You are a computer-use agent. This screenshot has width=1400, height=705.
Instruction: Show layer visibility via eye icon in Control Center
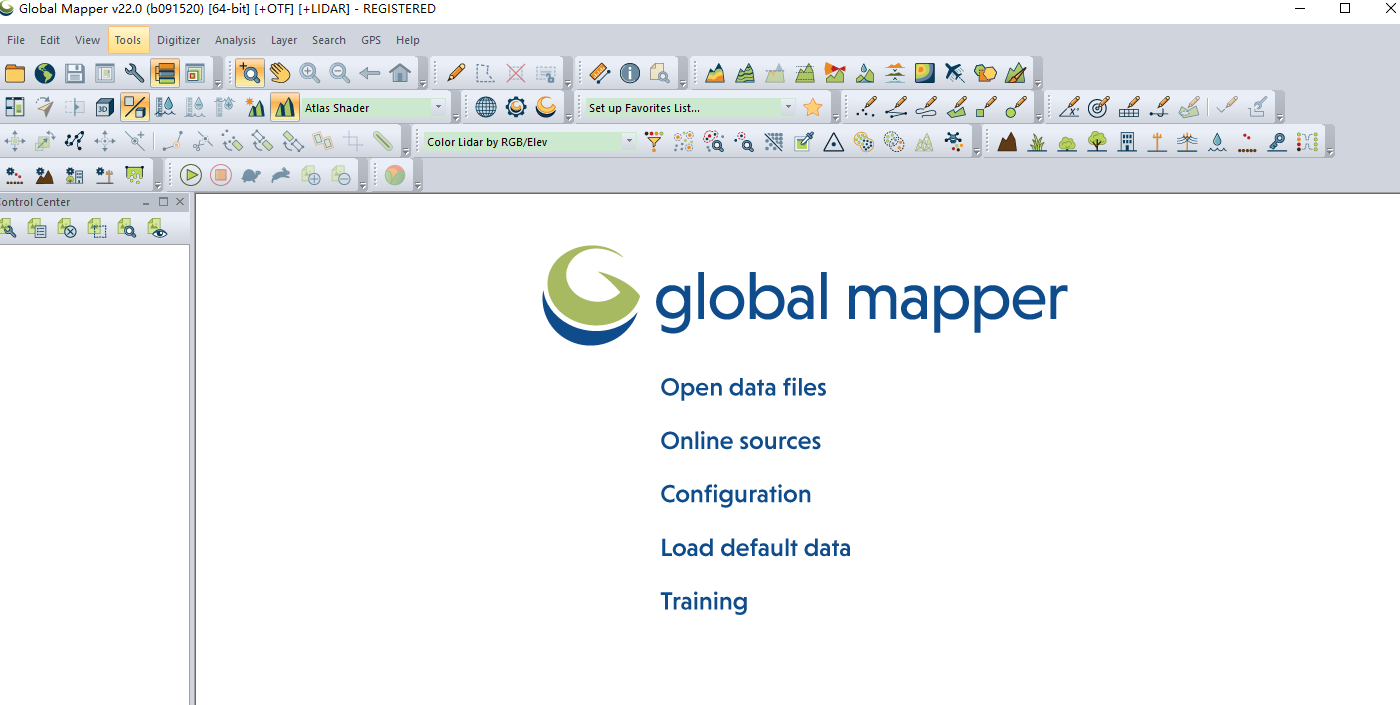[157, 229]
